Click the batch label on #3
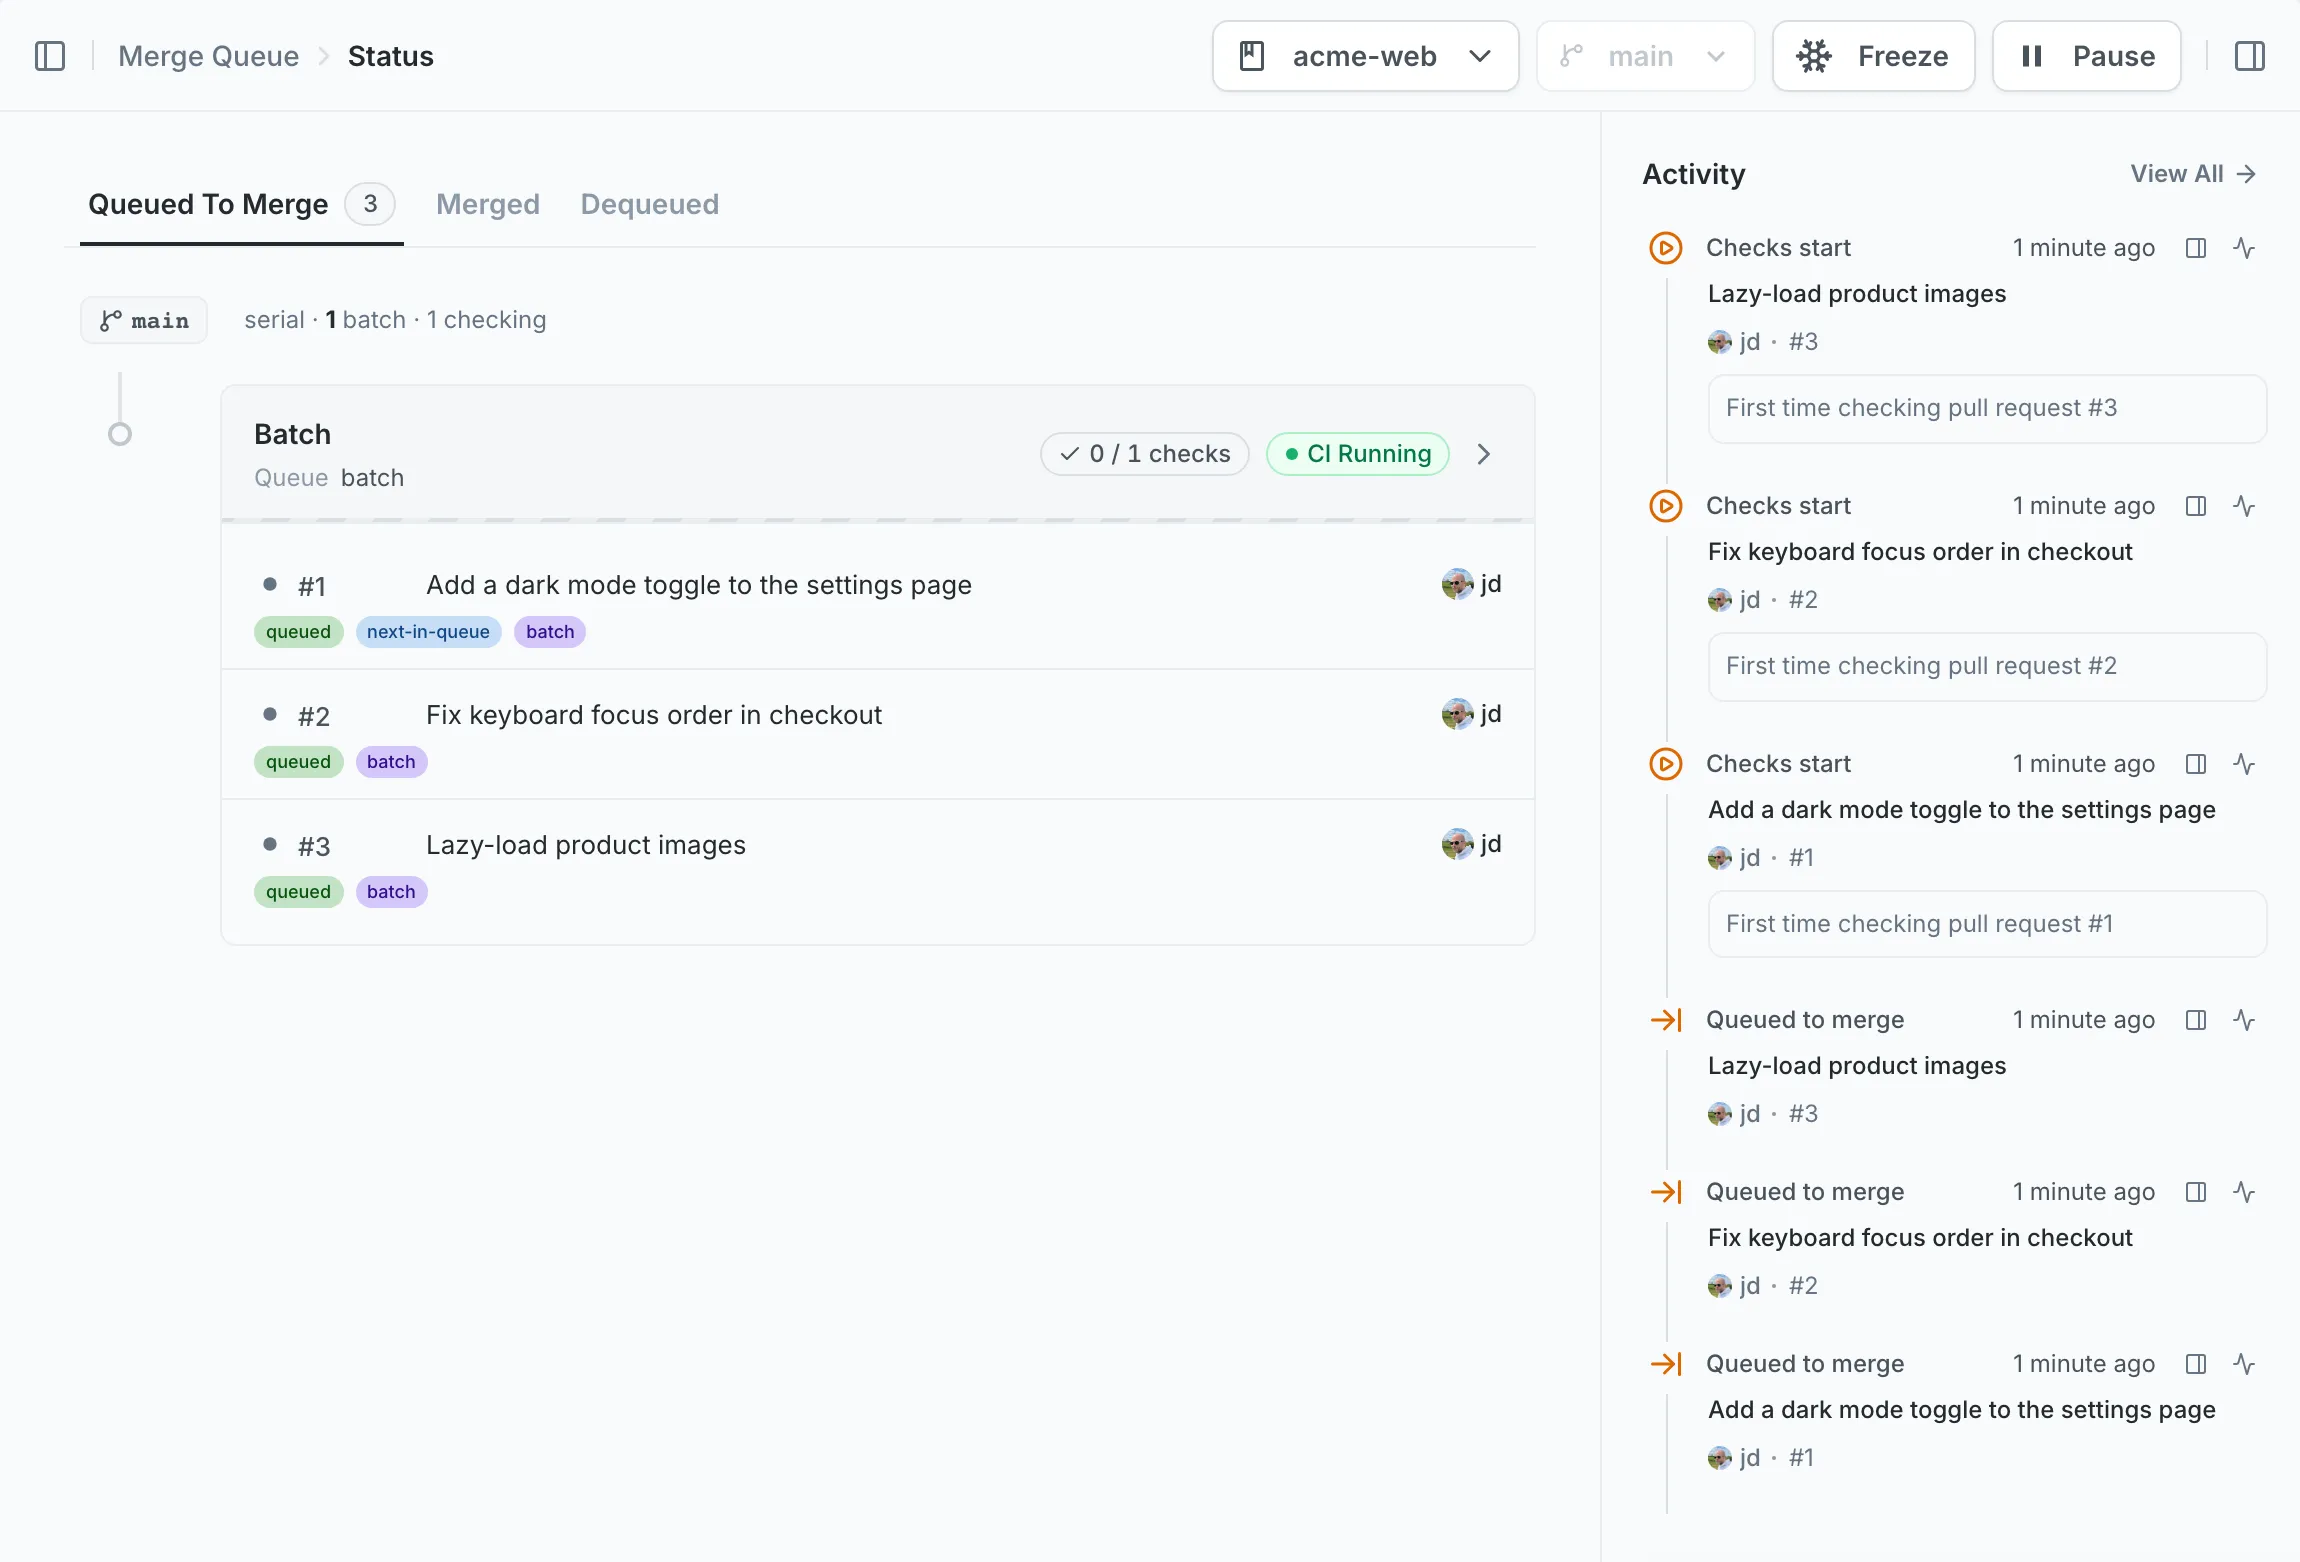Viewport: 2300px width, 1562px height. coord(391,892)
